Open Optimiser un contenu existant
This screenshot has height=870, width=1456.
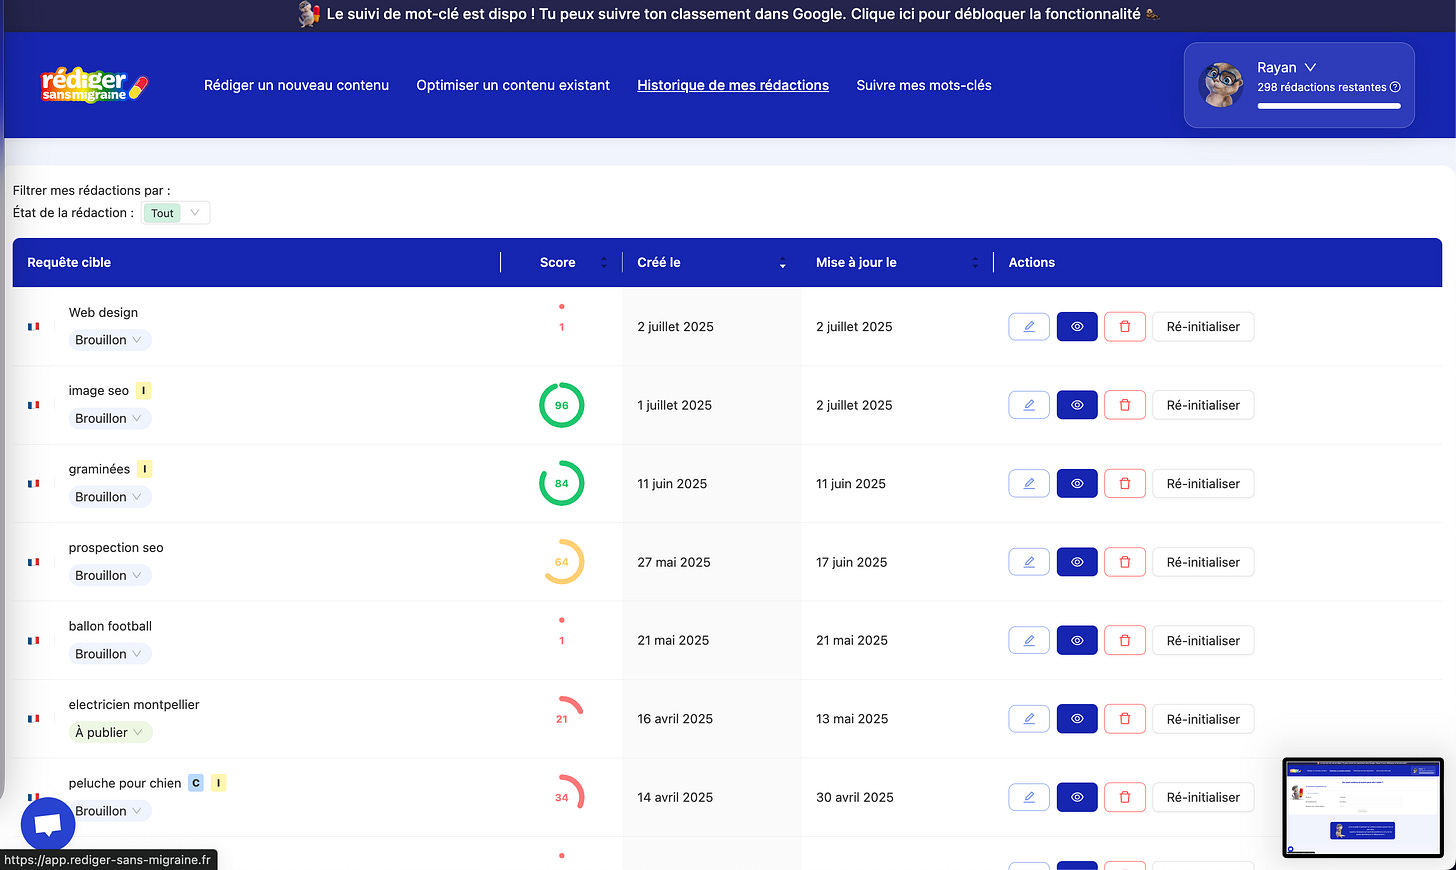(x=513, y=85)
